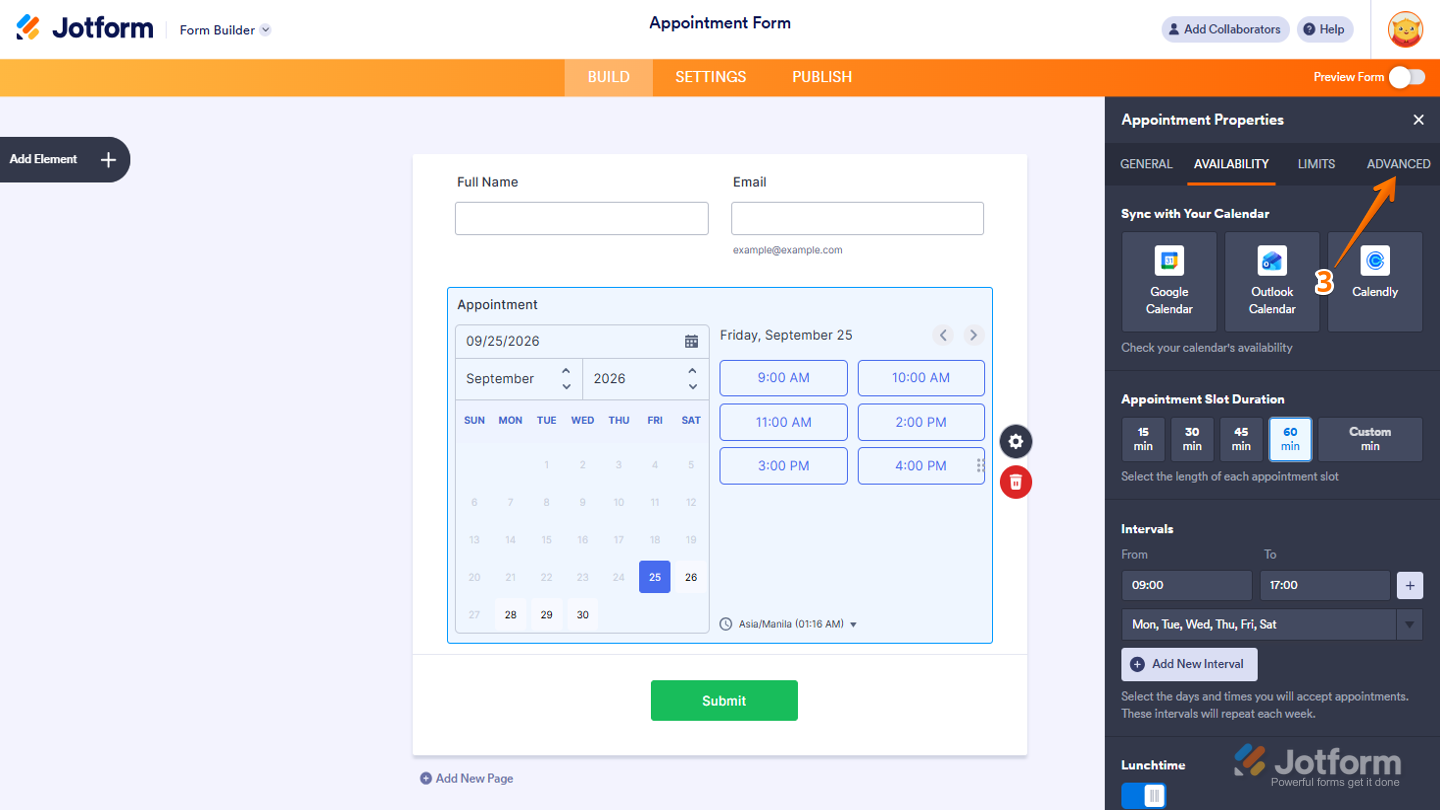Open the September month selector
This screenshot has height=810, width=1440.
click(x=519, y=379)
